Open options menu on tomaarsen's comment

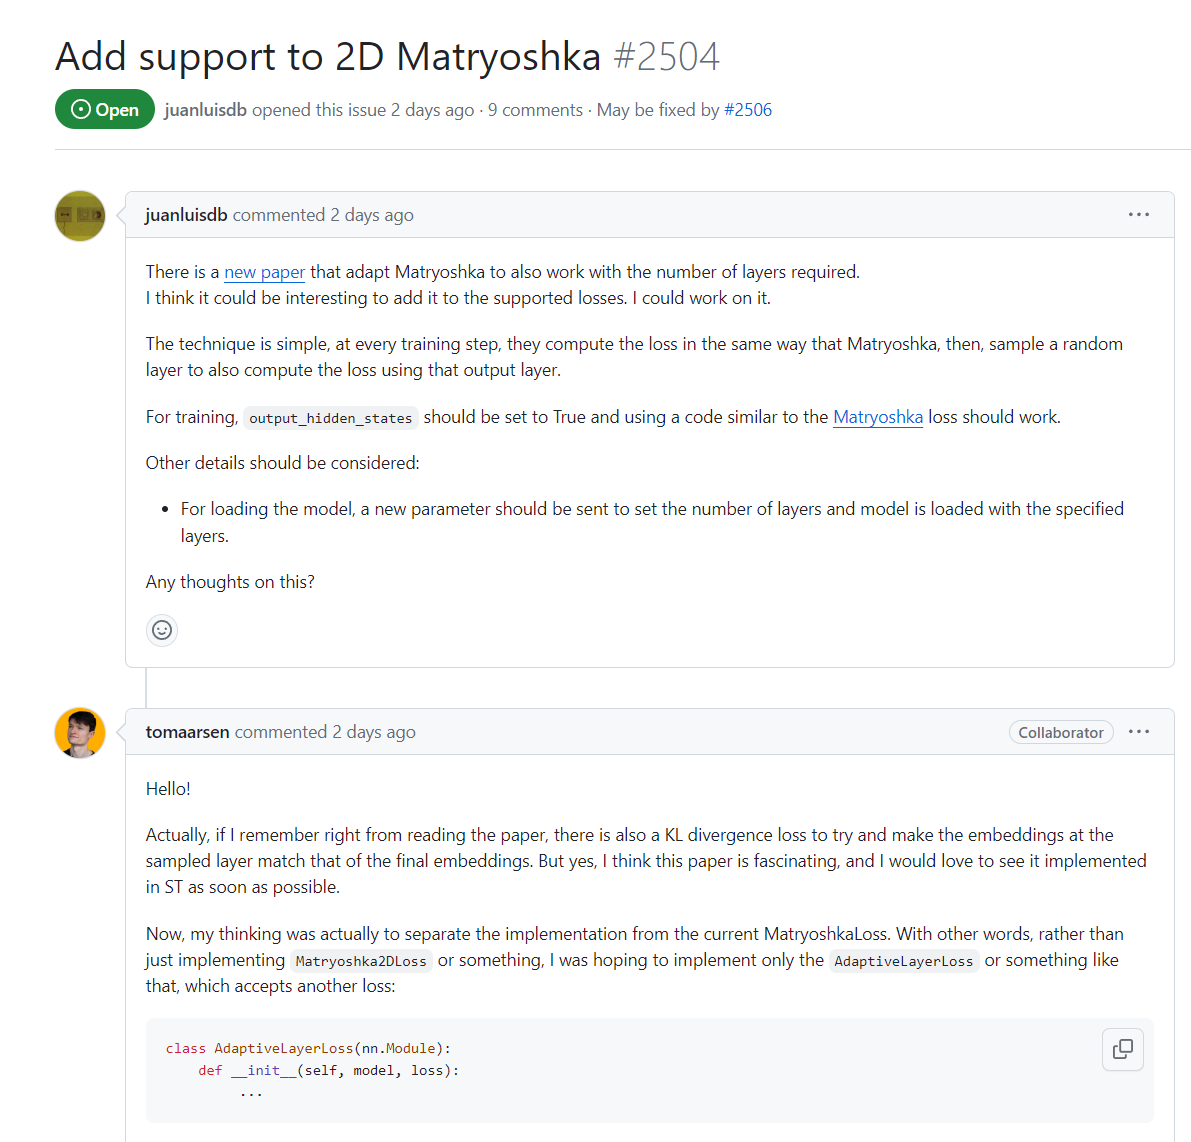pyautogui.click(x=1138, y=732)
